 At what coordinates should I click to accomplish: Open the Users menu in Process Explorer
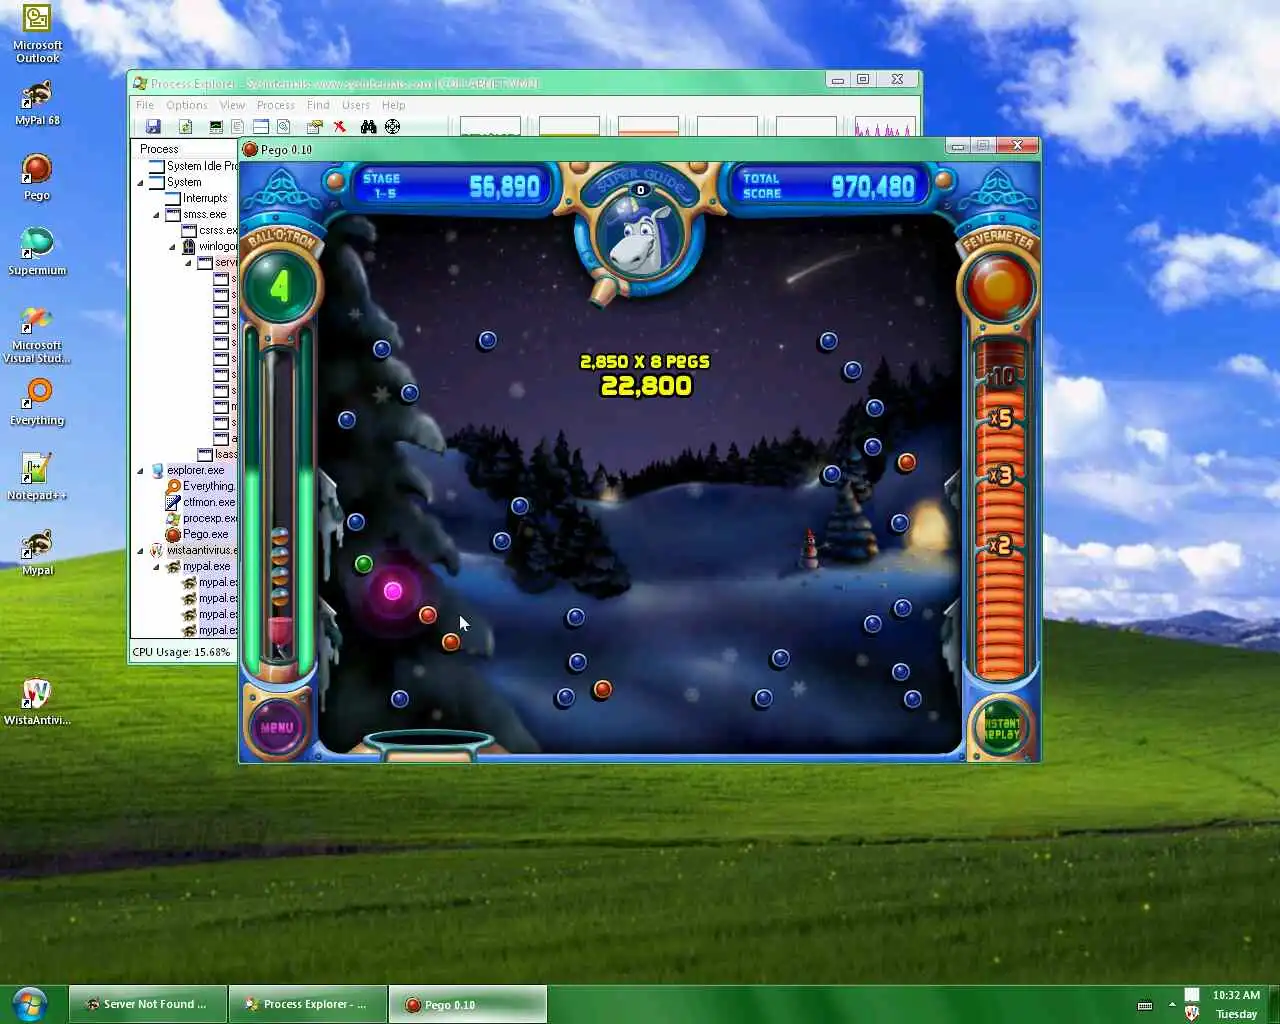[356, 105]
